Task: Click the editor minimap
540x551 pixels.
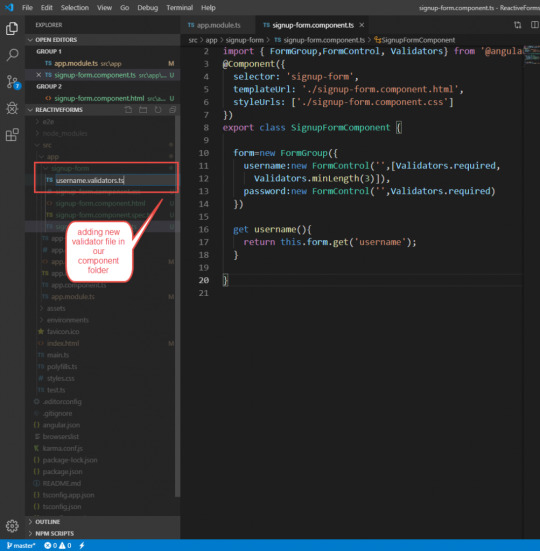Action: coord(532,56)
